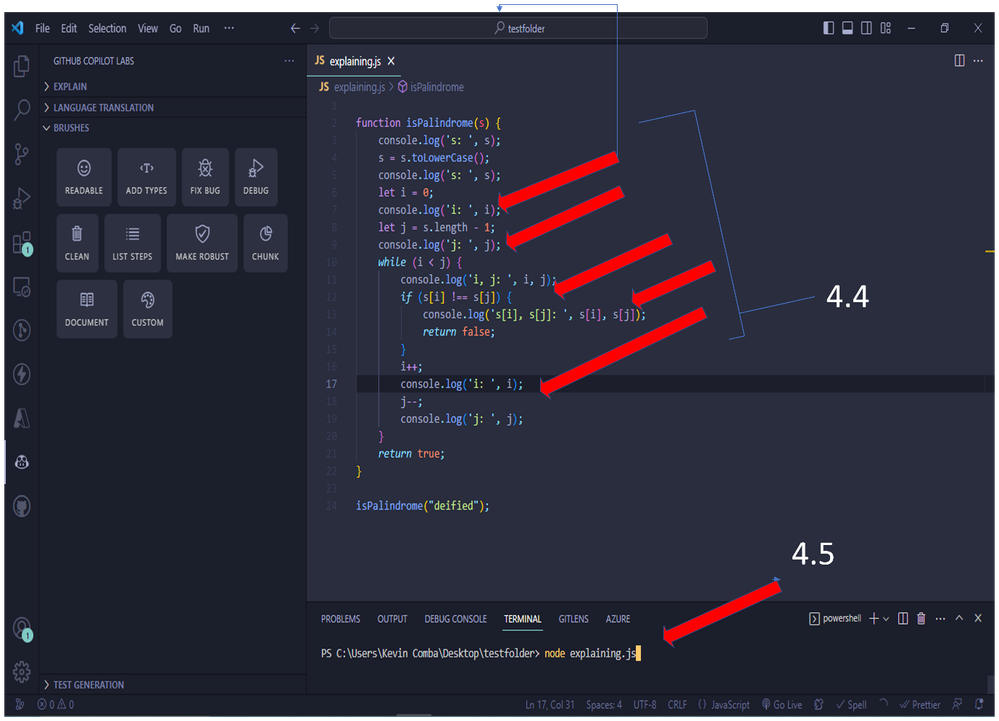Open the Run and Debug view

tap(22, 199)
